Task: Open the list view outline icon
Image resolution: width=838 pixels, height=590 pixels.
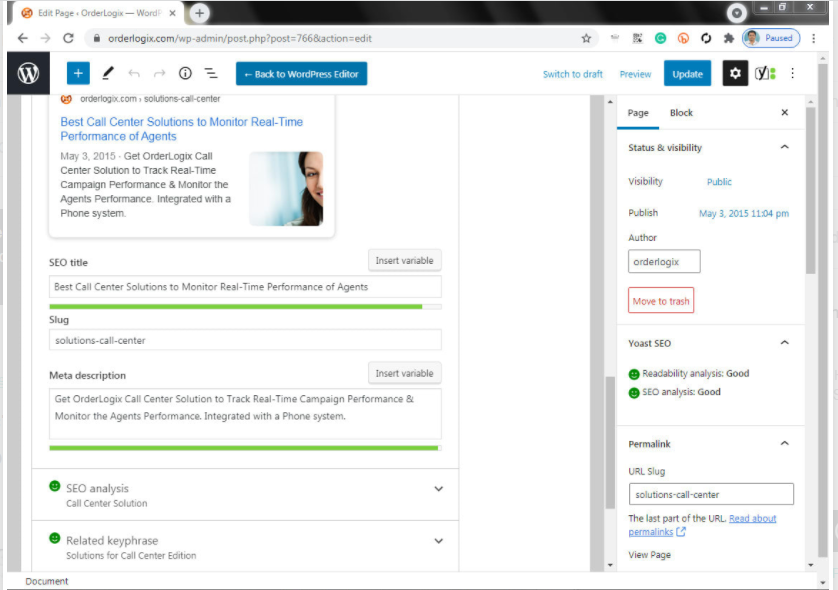Action: tap(211, 74)
